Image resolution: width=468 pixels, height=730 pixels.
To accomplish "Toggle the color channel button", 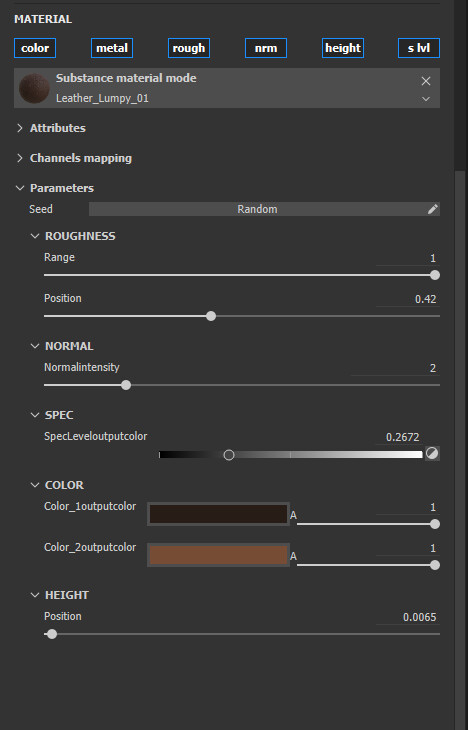I will point(35,48).
